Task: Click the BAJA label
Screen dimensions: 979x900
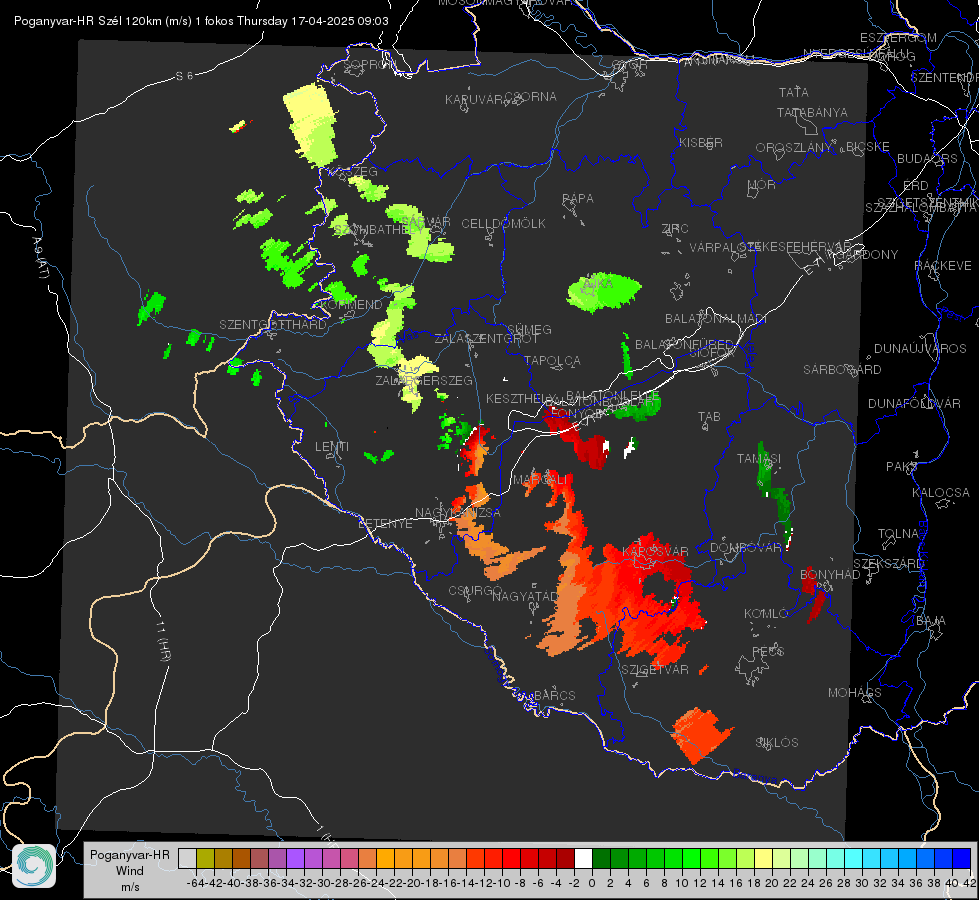Action: [x=931, y=621]
